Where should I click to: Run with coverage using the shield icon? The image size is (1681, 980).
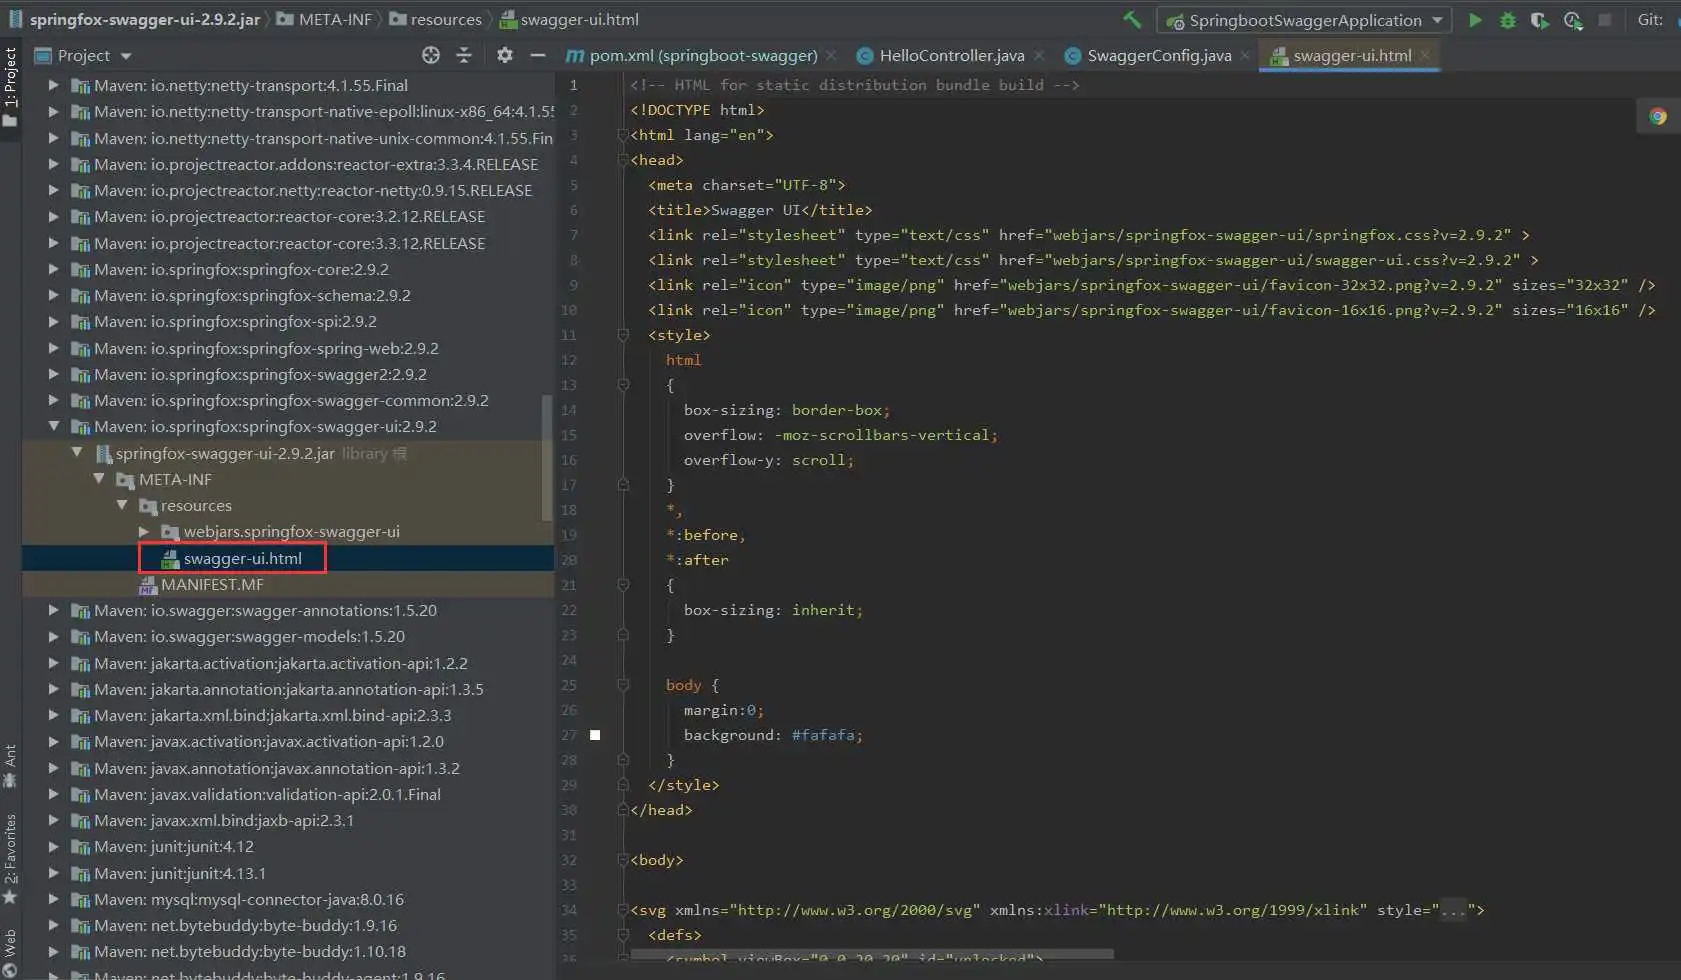click(1540, 20)
